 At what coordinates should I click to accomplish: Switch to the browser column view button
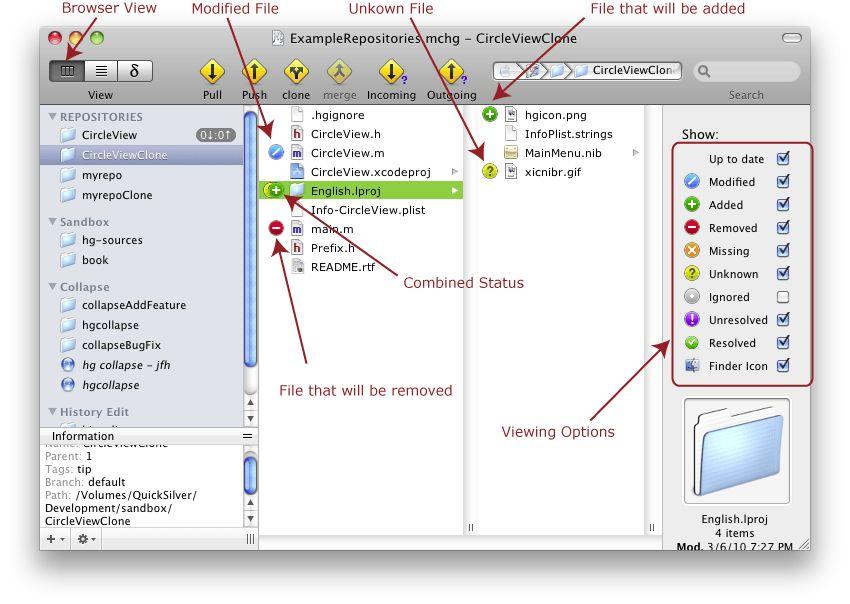coord(68,71)
